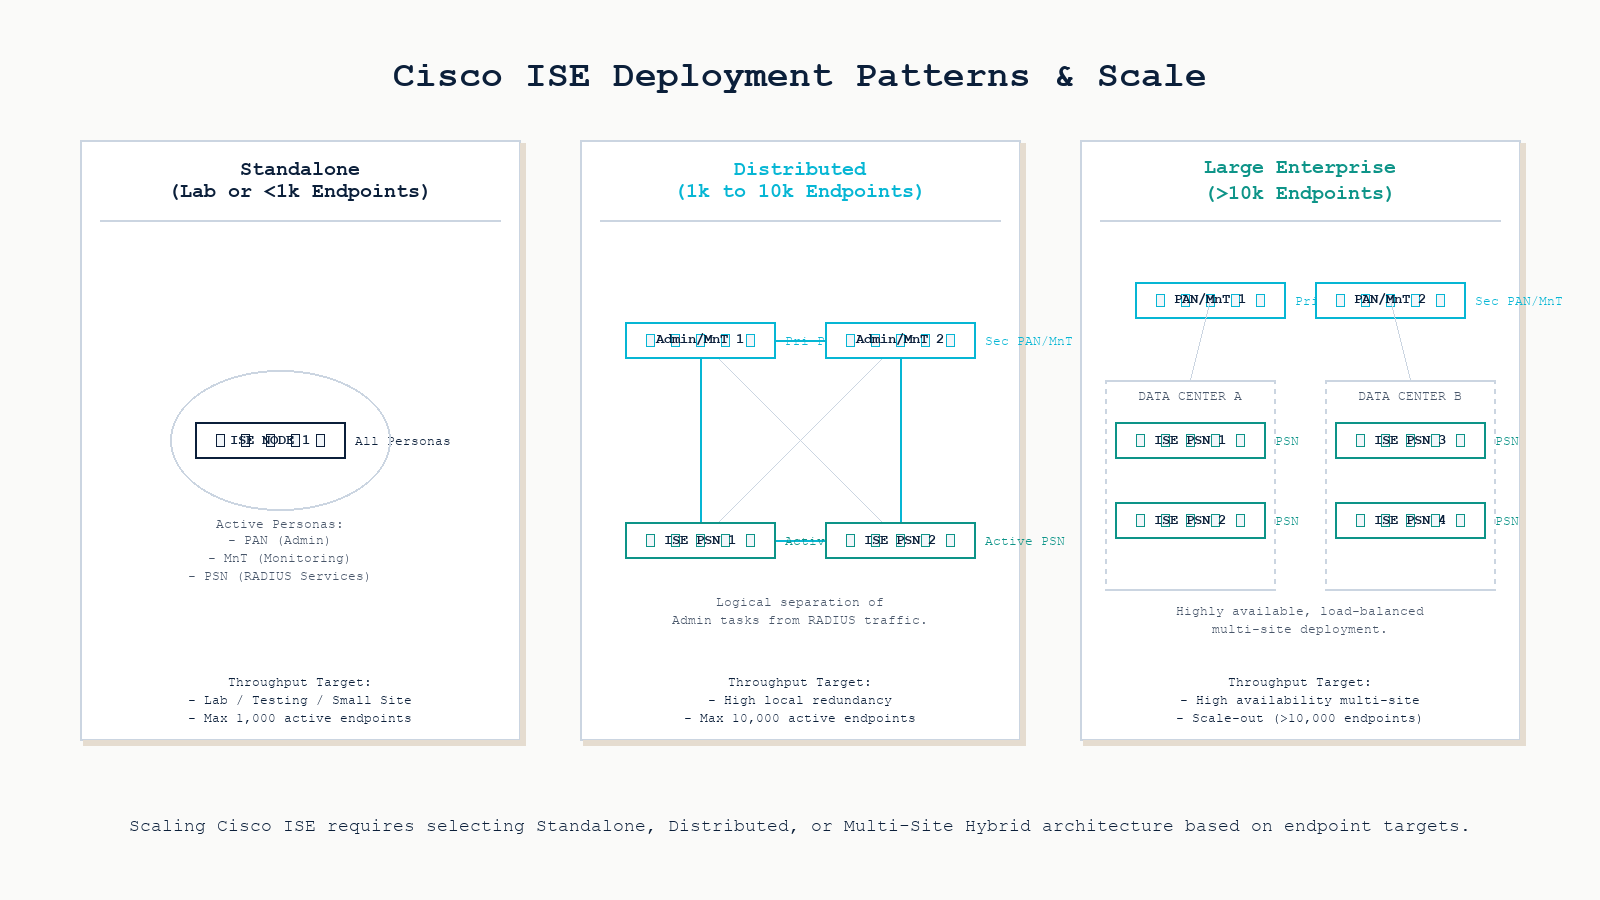Screen dimensions: 1600x900
Task: Select ISE PSN 1 in Data Center A
Action: [x=1190, y=440]
